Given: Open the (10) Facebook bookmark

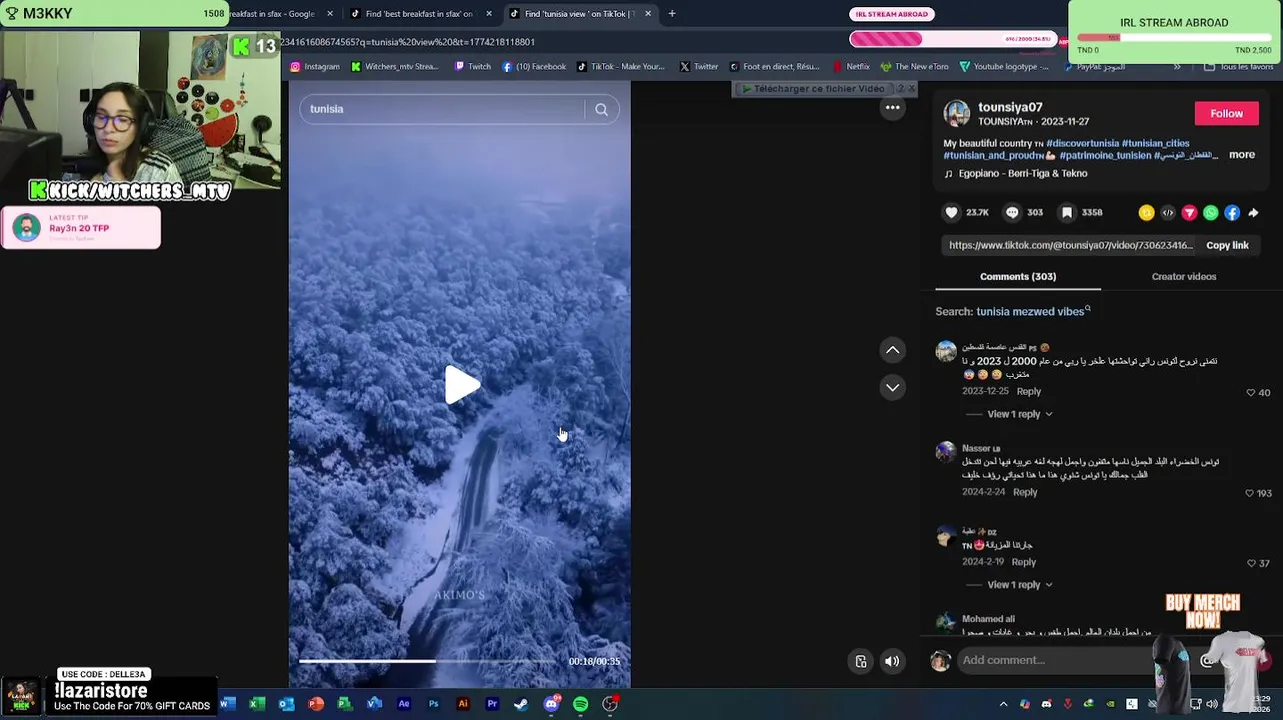Looking at the screenshot, I should point(534,67).
